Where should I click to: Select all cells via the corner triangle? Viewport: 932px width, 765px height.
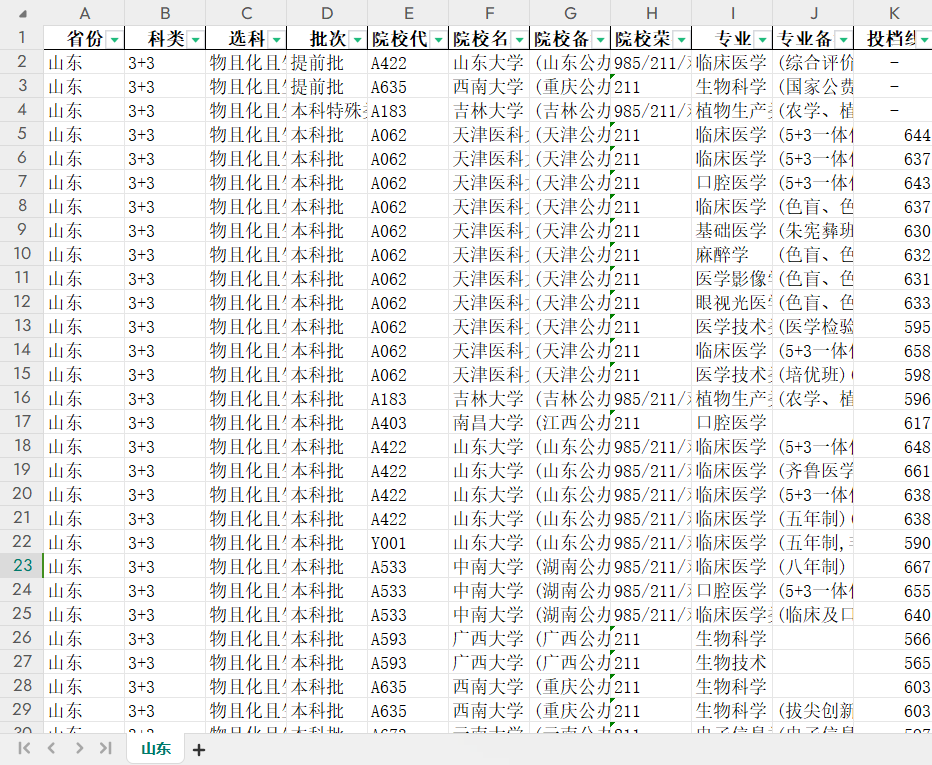[24, 13]
